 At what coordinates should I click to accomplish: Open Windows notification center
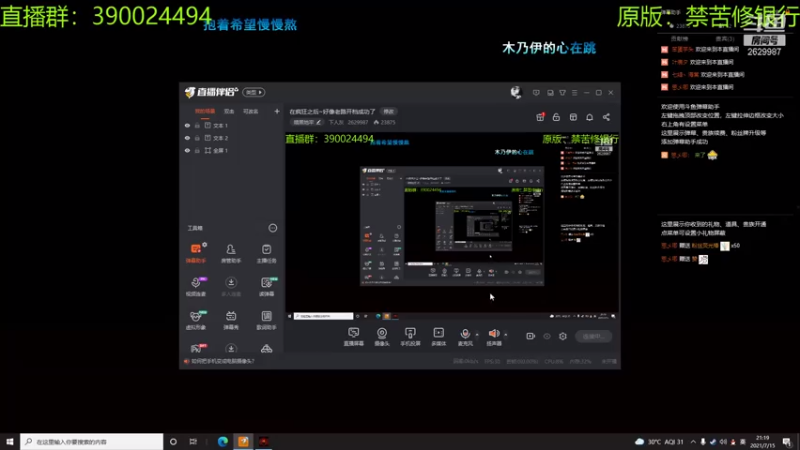tap(787, 442)
